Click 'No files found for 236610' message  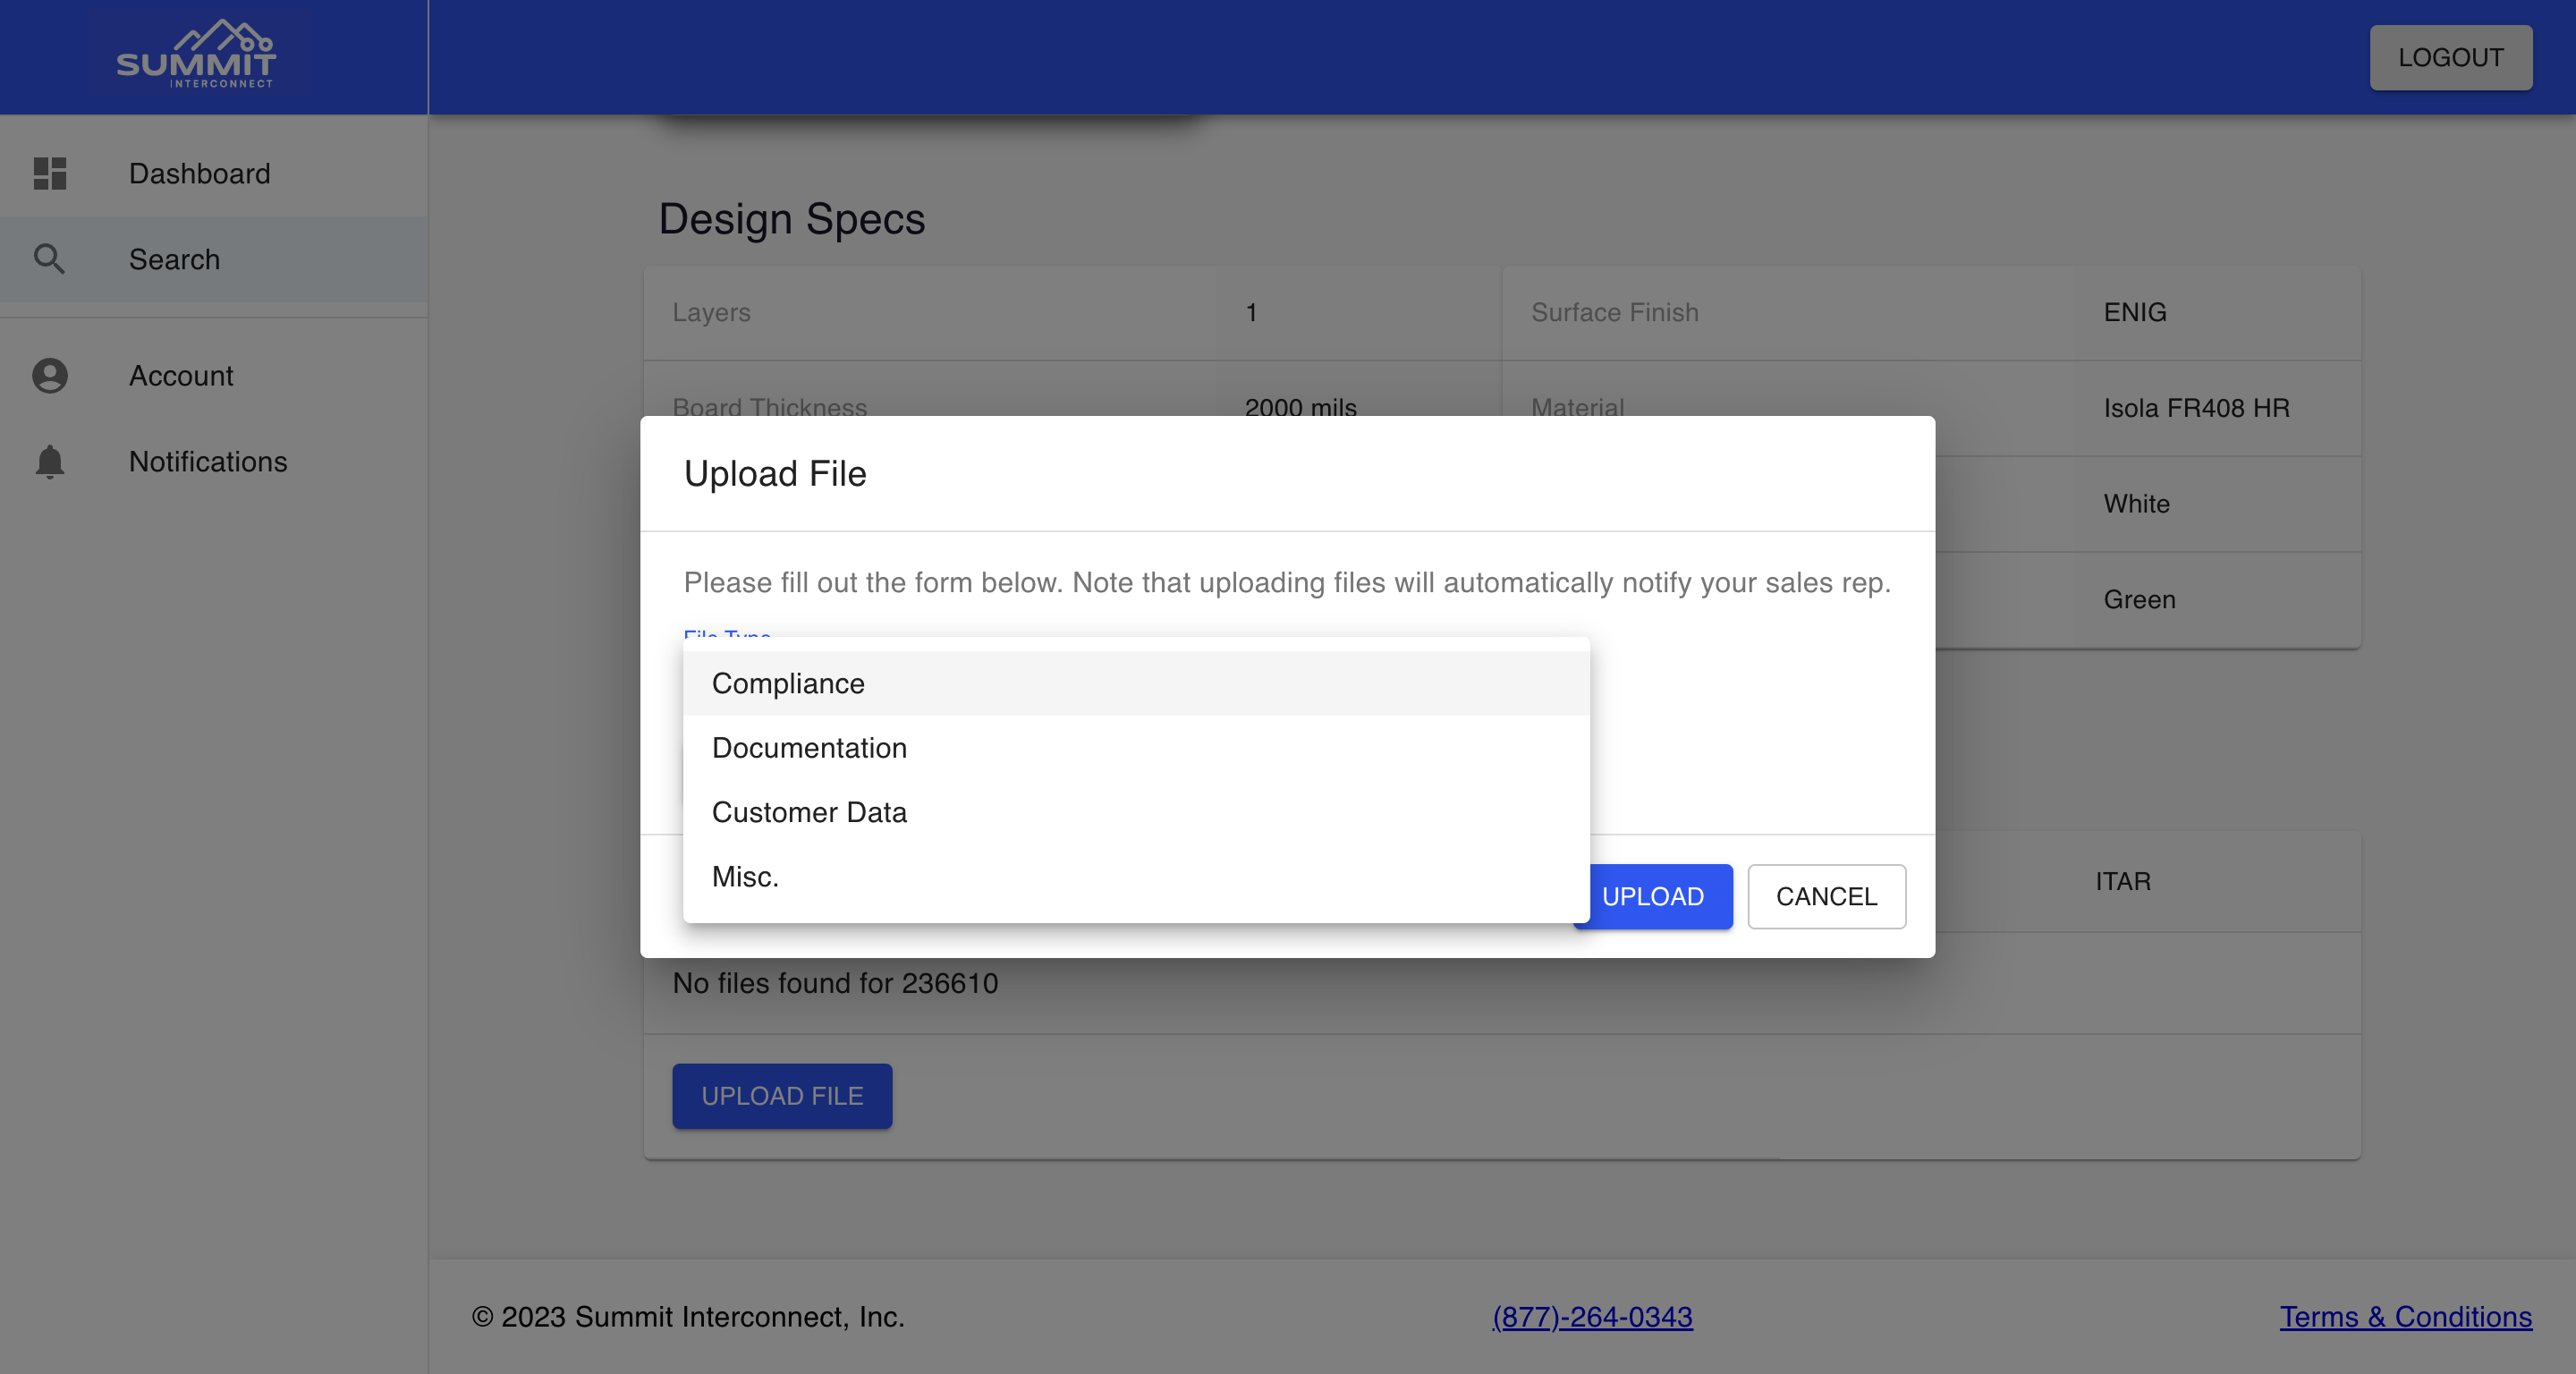click(x=835, y=983)
